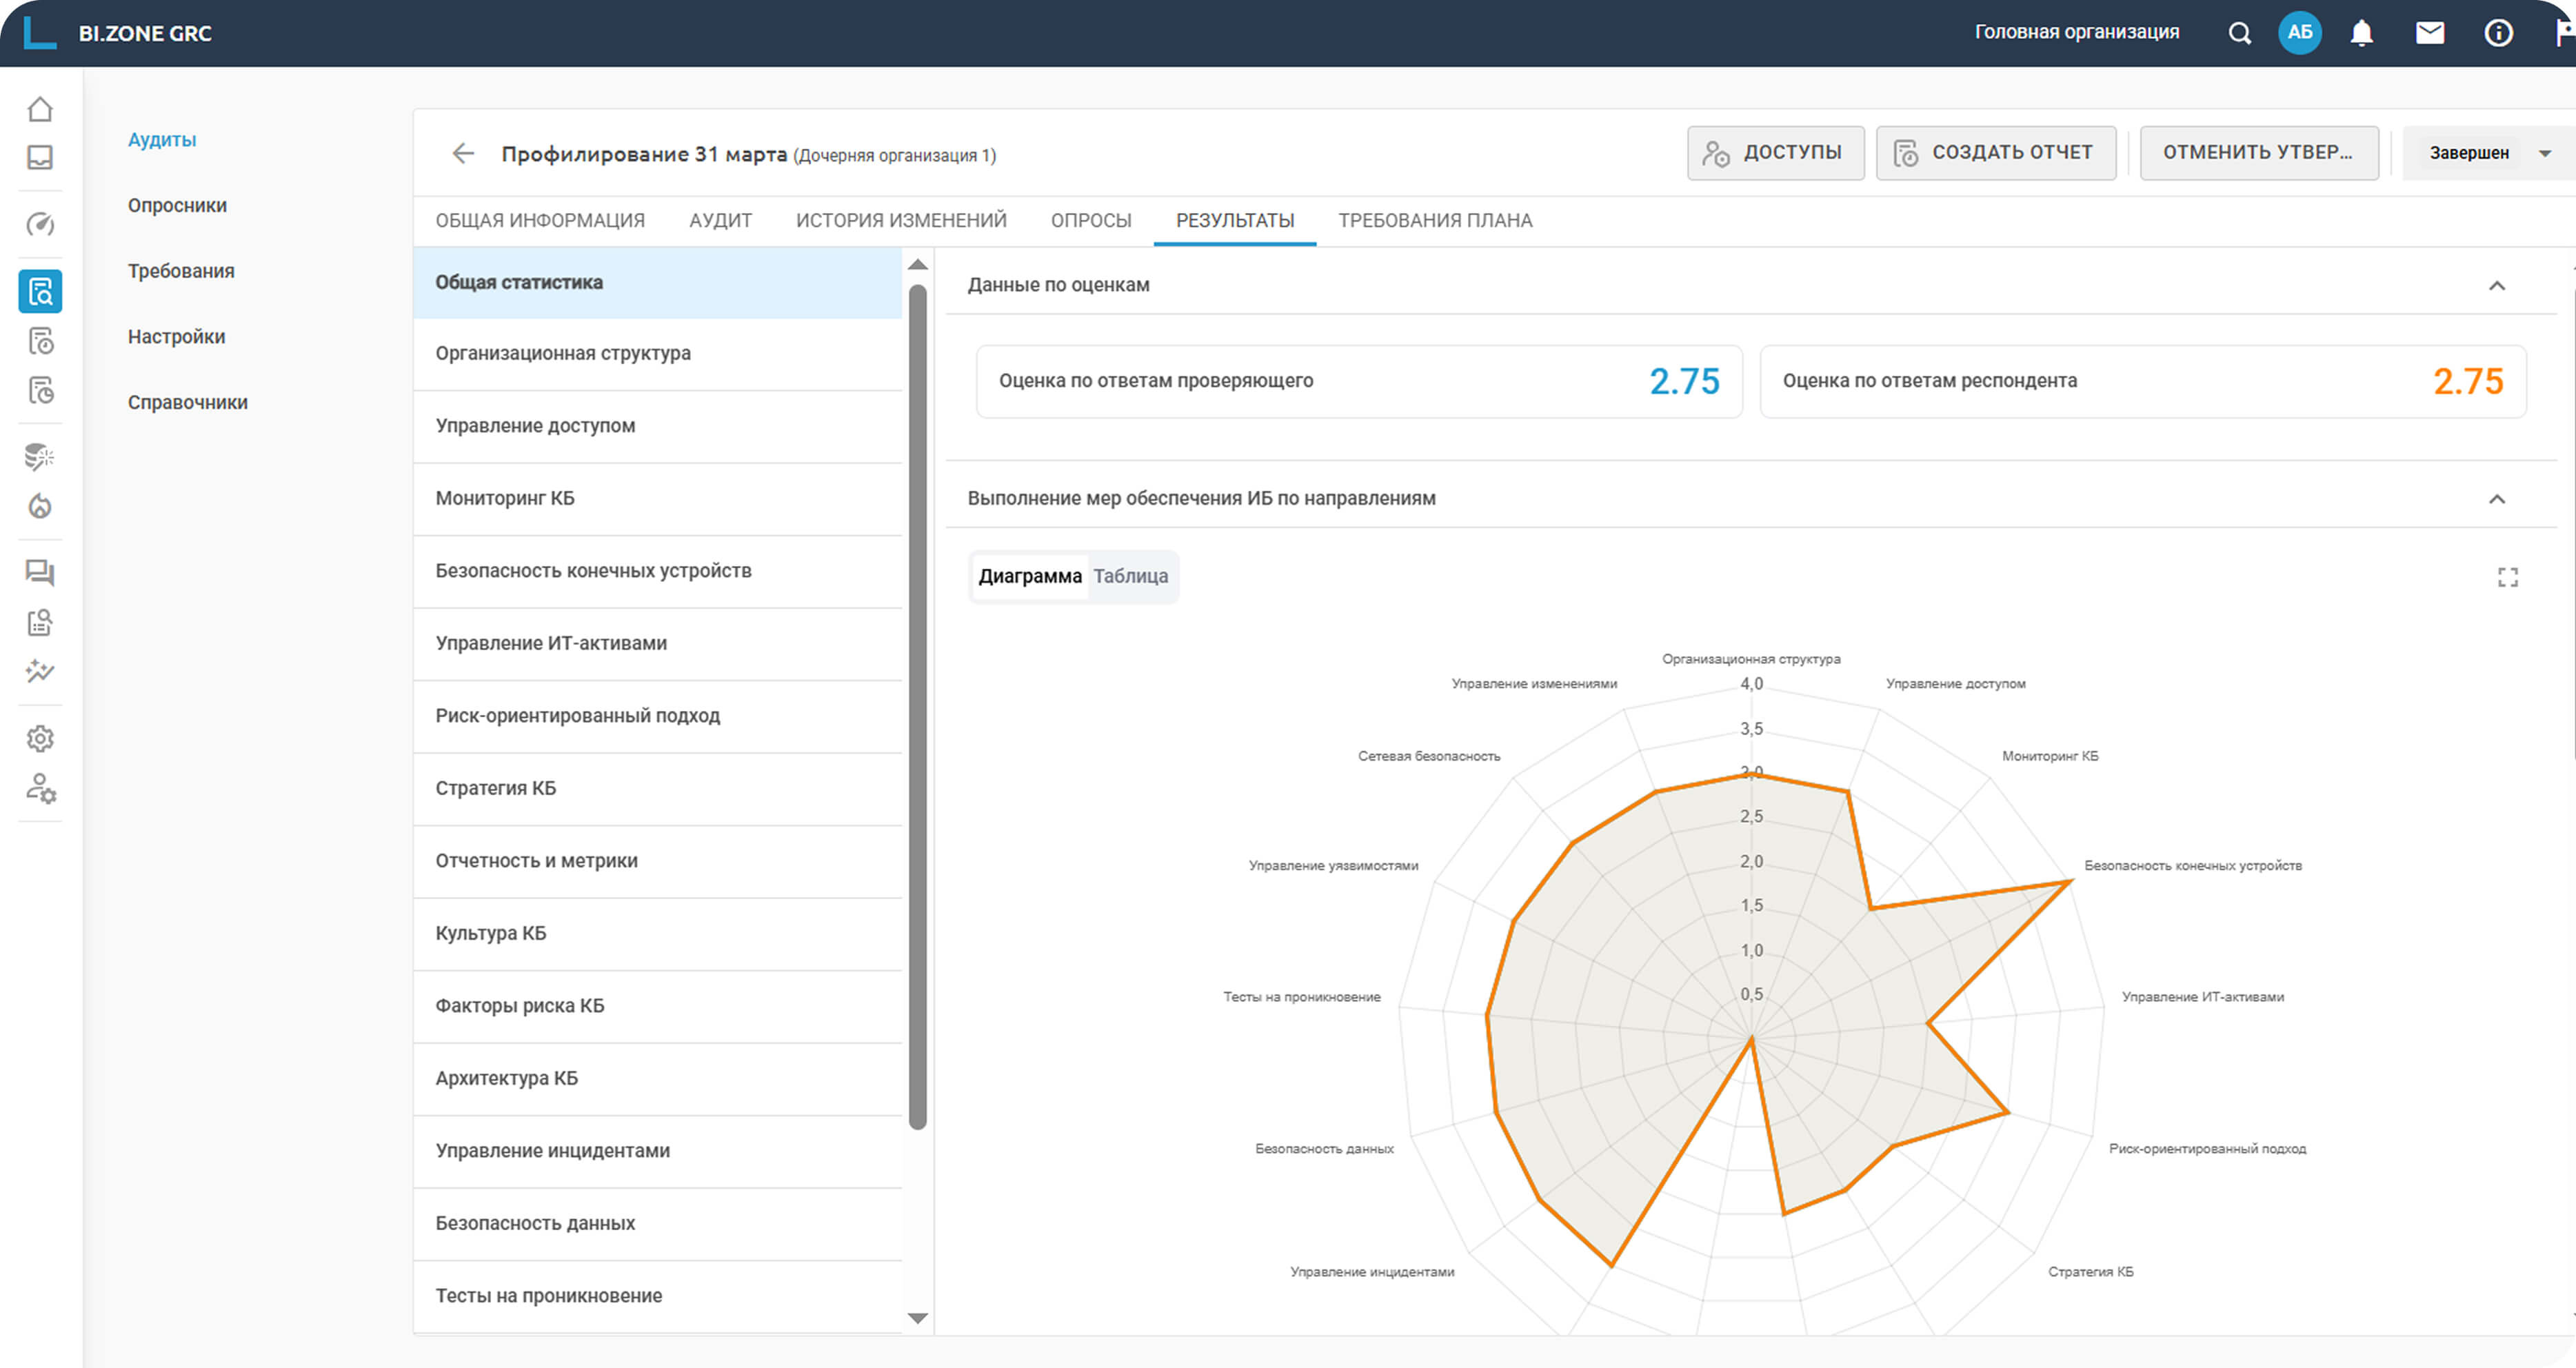Go to Требования in the side menu
Screen dimensions: 2576x1368
[x=181, y=271]
